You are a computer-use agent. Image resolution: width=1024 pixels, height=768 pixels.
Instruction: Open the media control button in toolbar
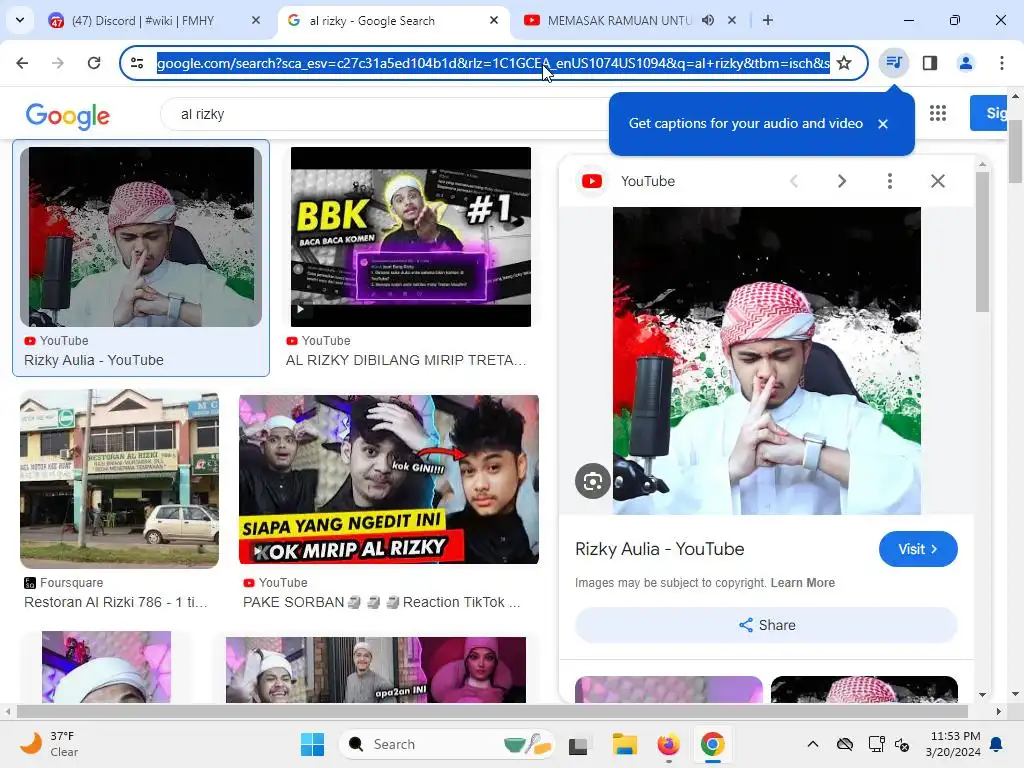[x=894, y=63]
